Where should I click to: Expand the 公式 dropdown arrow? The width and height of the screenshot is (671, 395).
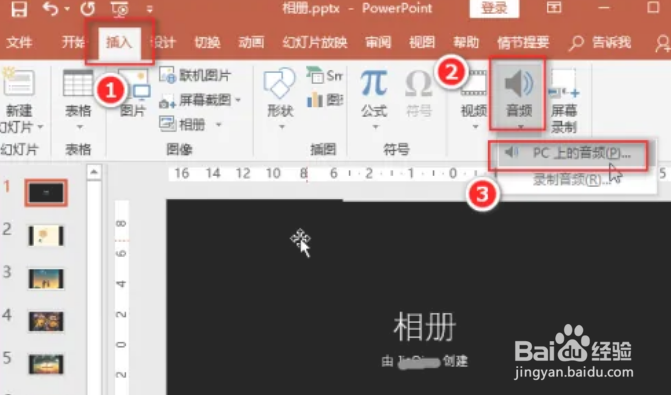point(375,127)
